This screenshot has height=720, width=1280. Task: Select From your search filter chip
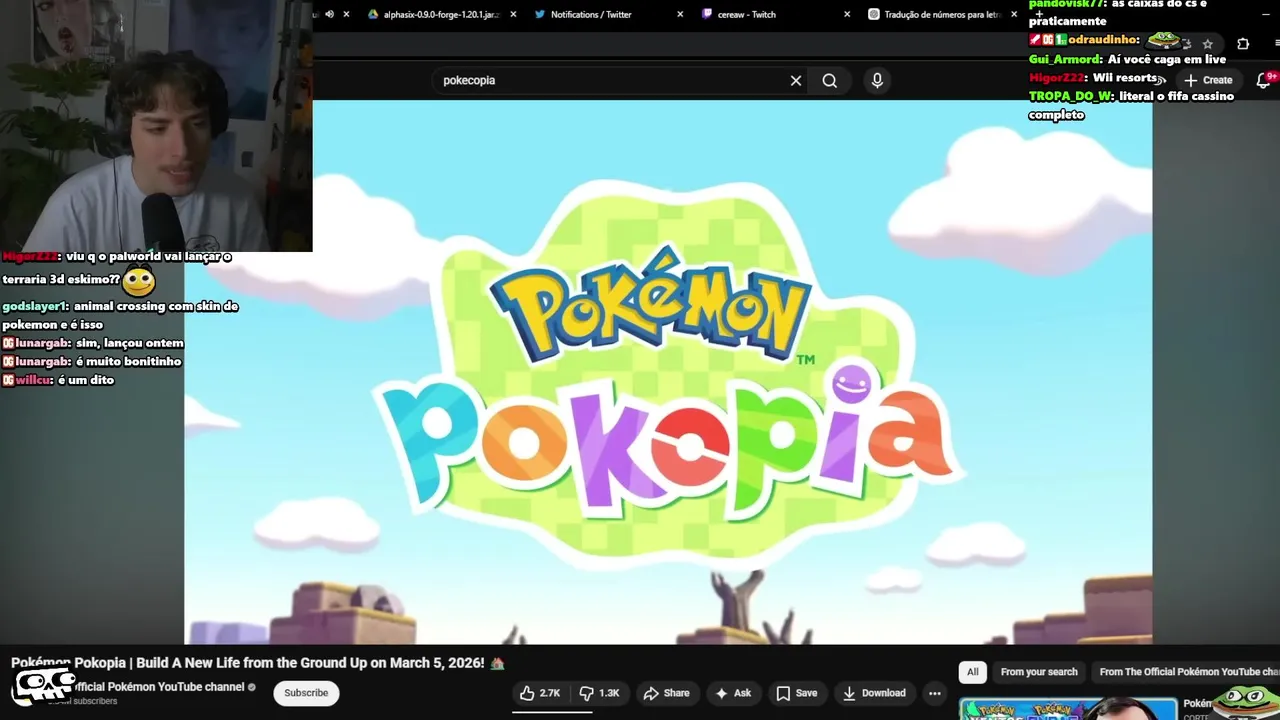[x=1039, y=672]
